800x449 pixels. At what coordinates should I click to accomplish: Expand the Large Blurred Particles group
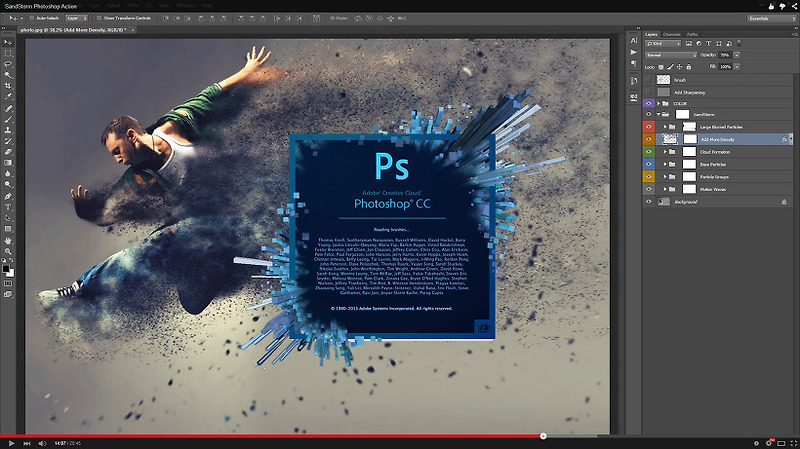pos(665,127)
